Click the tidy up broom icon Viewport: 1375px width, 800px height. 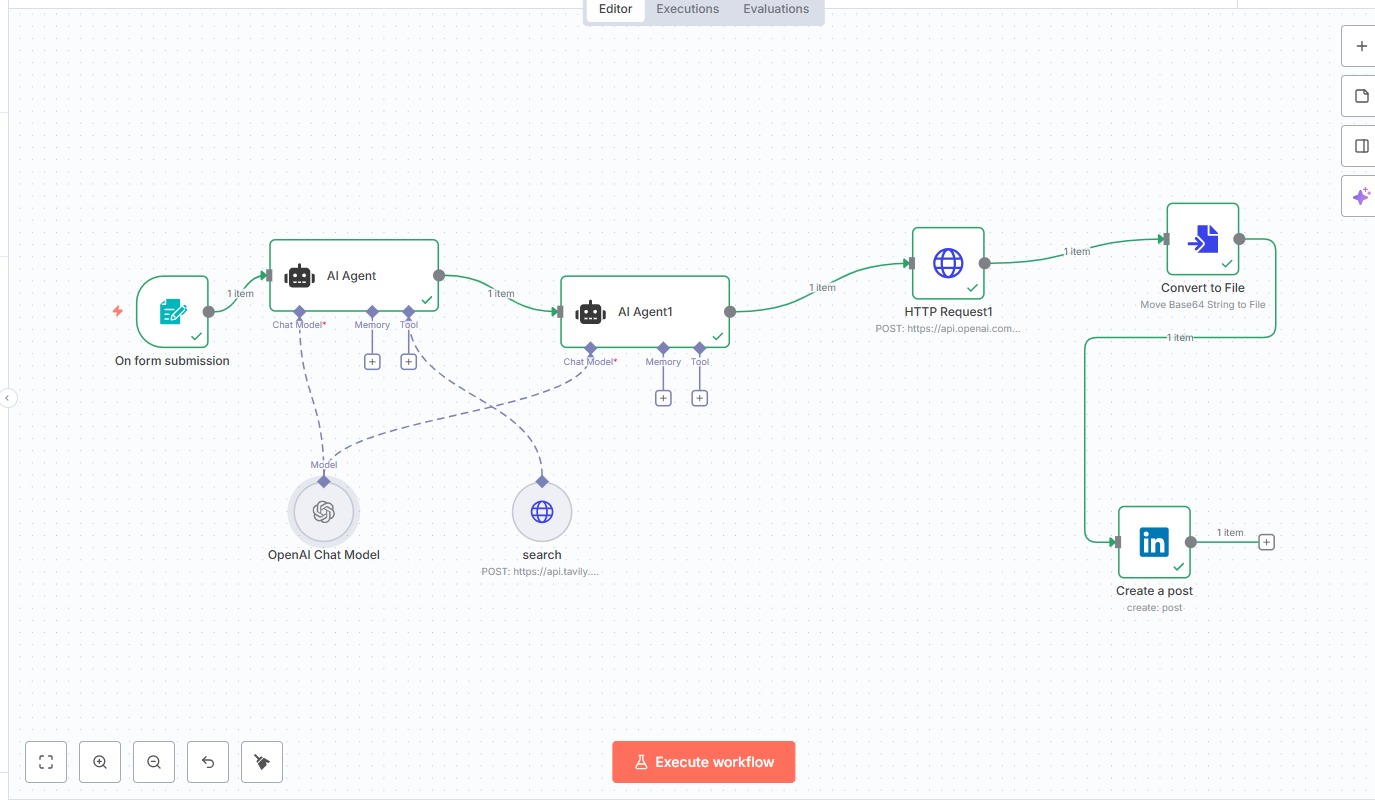click(x=262, y=762)
